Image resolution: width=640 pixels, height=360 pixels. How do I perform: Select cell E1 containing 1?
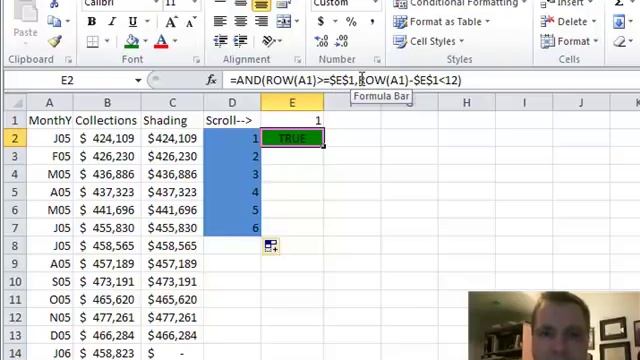(x=292, y=120)
